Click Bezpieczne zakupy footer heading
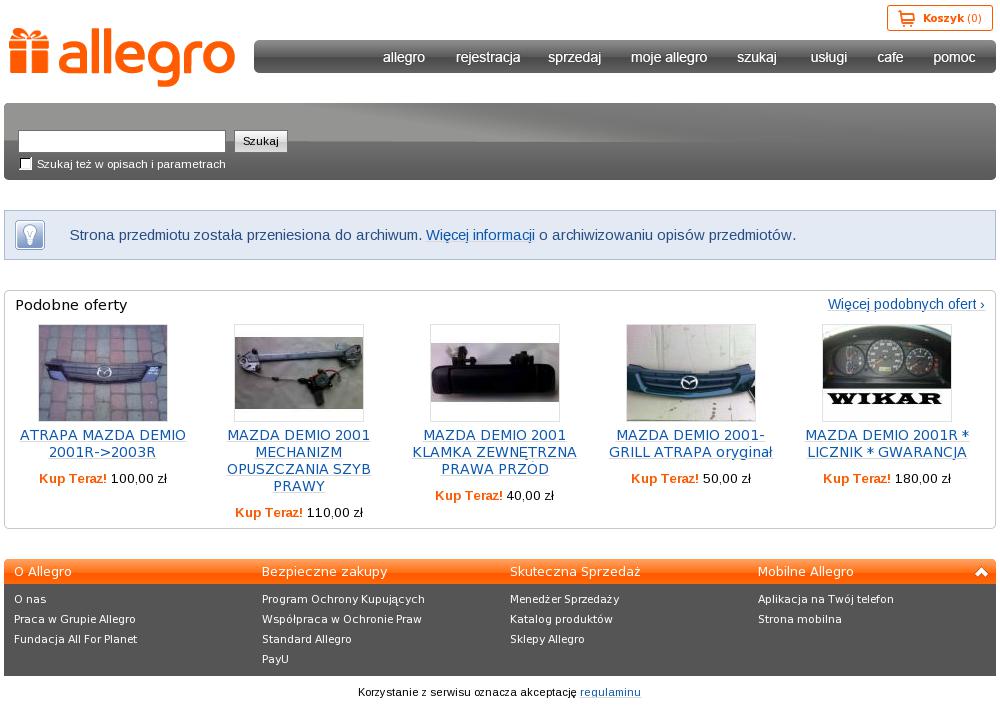This screenshot has width=1000, height=712. tap(324, 572)
